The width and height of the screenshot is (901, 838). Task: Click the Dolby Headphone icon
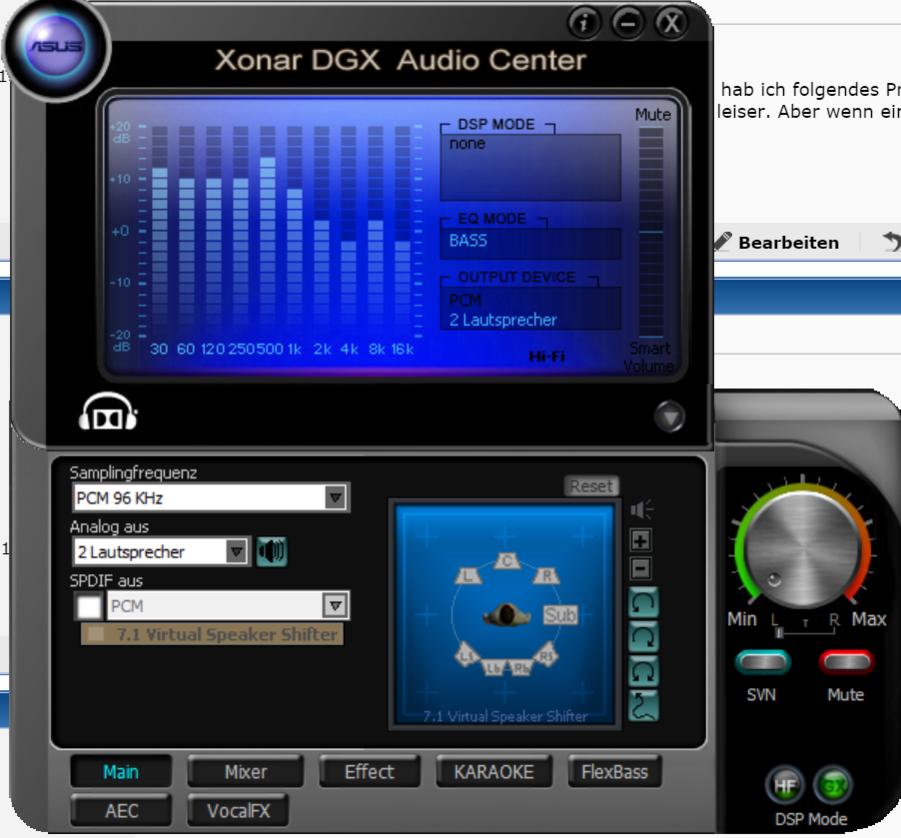point(108,412)
